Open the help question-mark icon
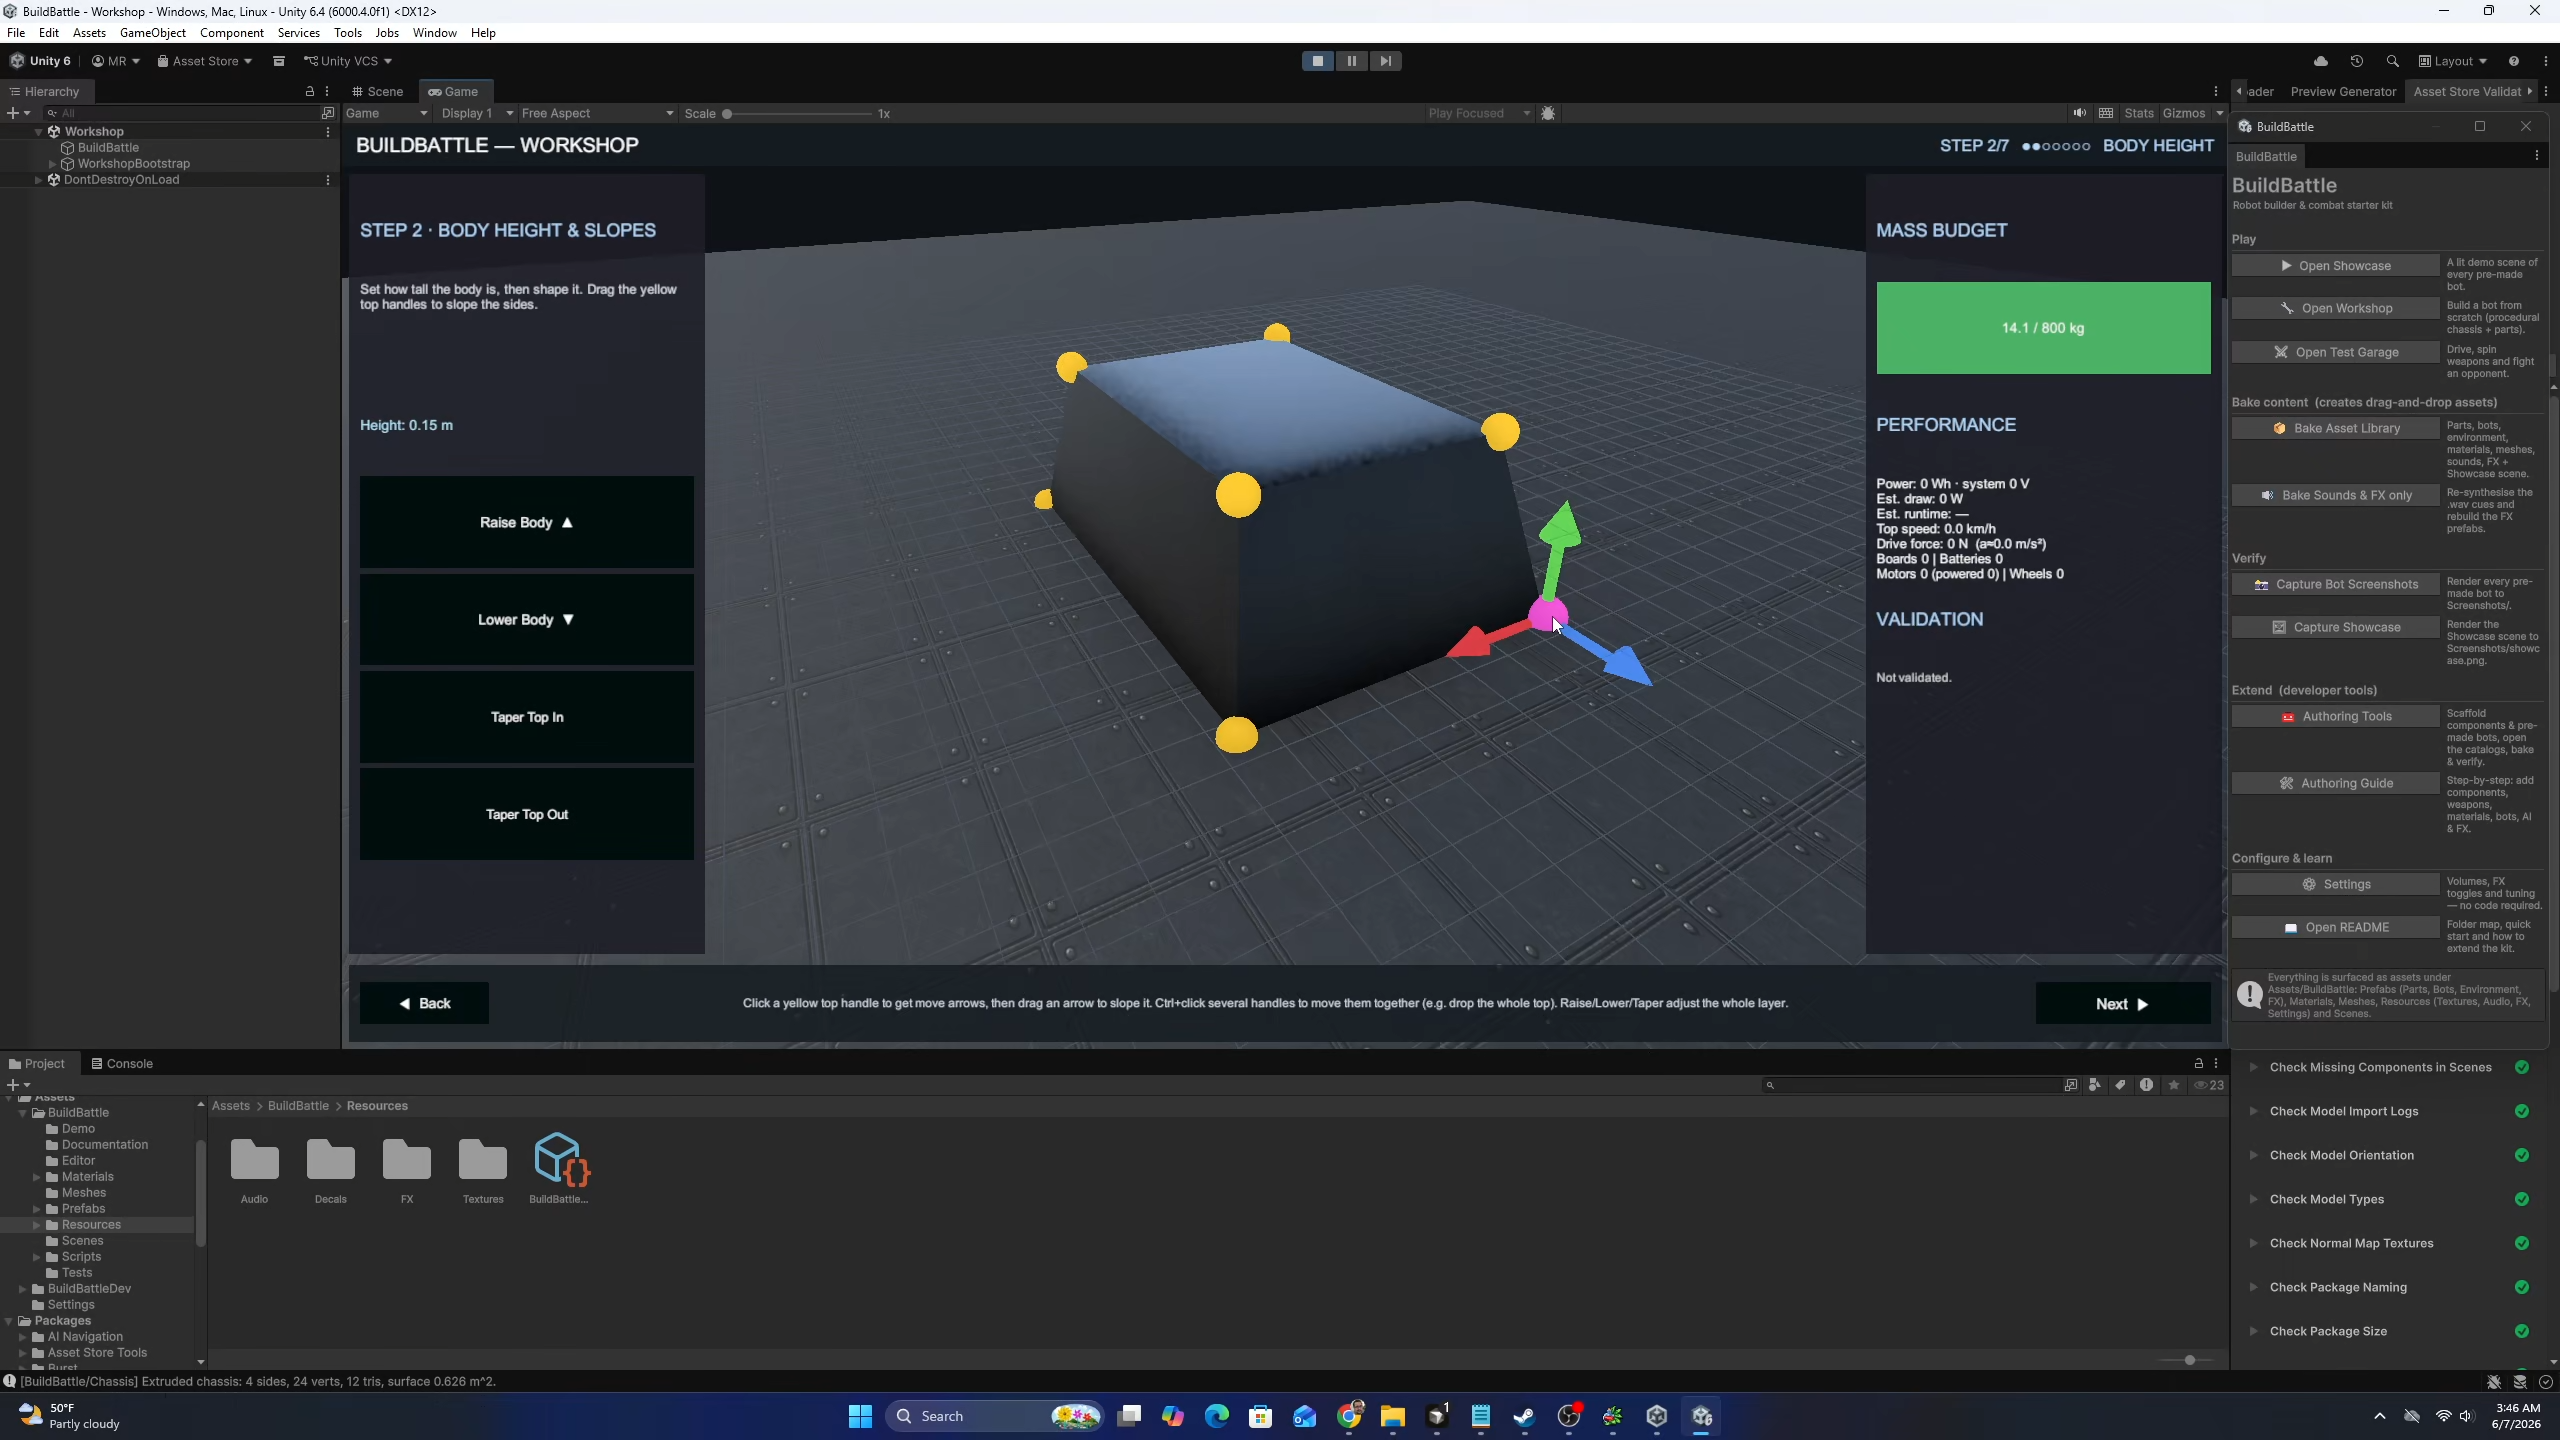The height and width of the screenshot is (1440, 2560). point(2513,61)
